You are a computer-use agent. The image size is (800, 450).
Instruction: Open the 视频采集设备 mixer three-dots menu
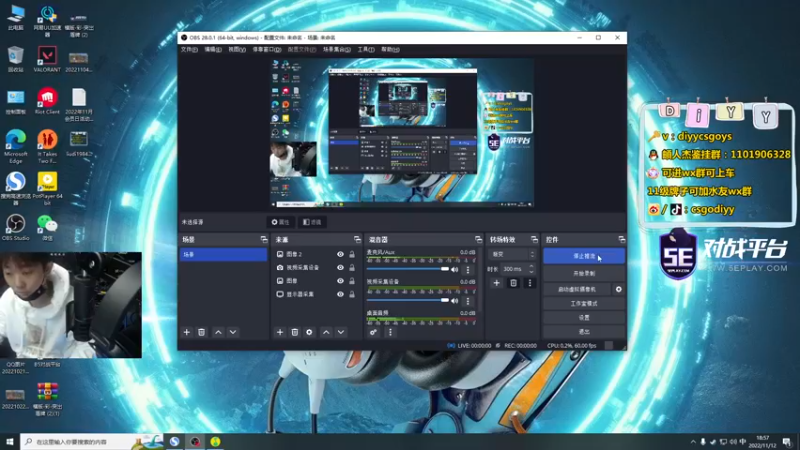pos(468,301)
